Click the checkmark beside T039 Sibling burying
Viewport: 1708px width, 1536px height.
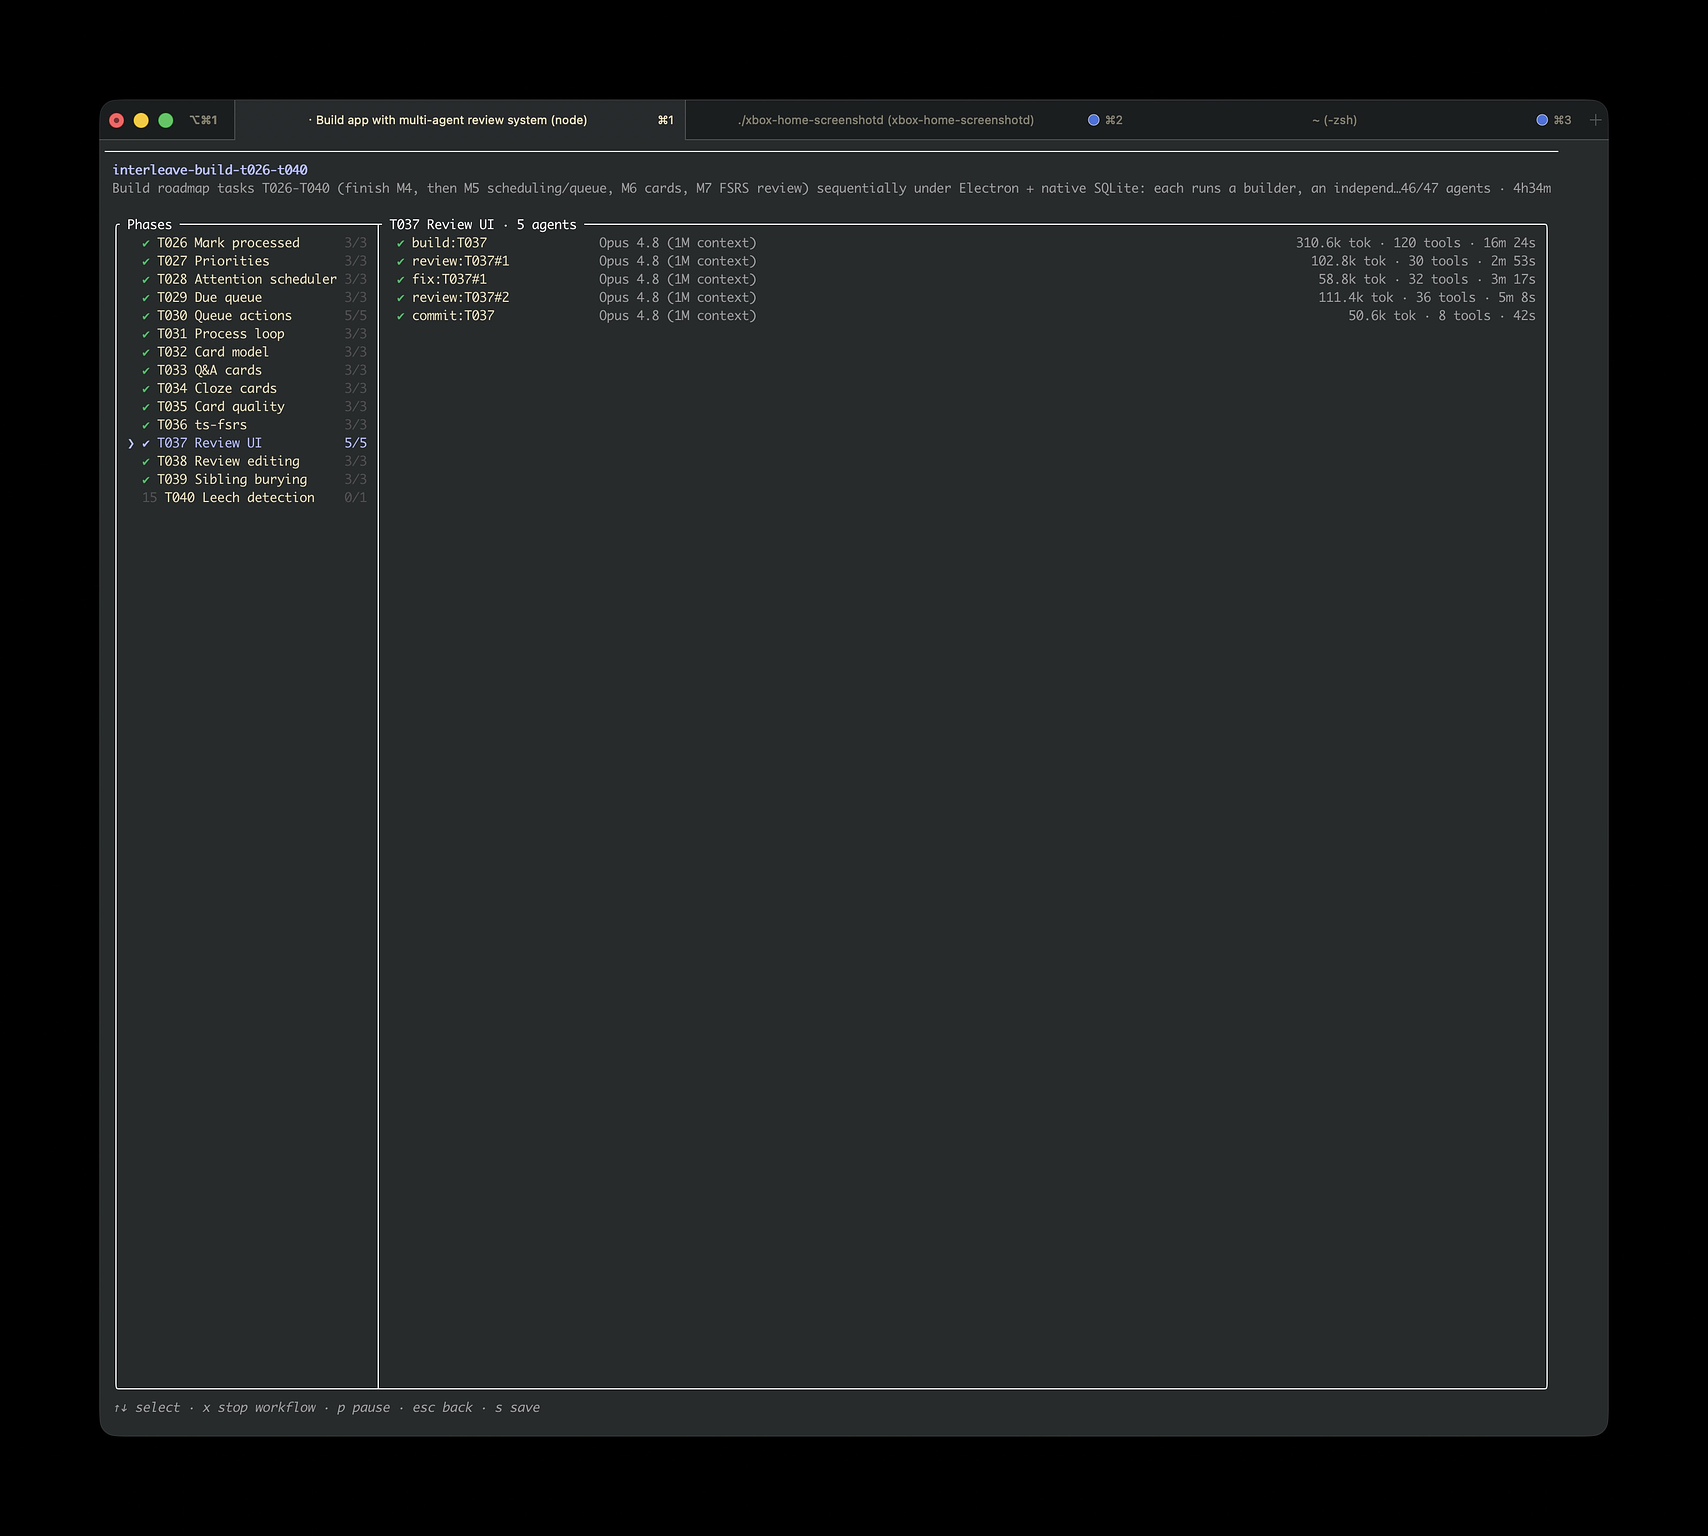coord(146,480)
